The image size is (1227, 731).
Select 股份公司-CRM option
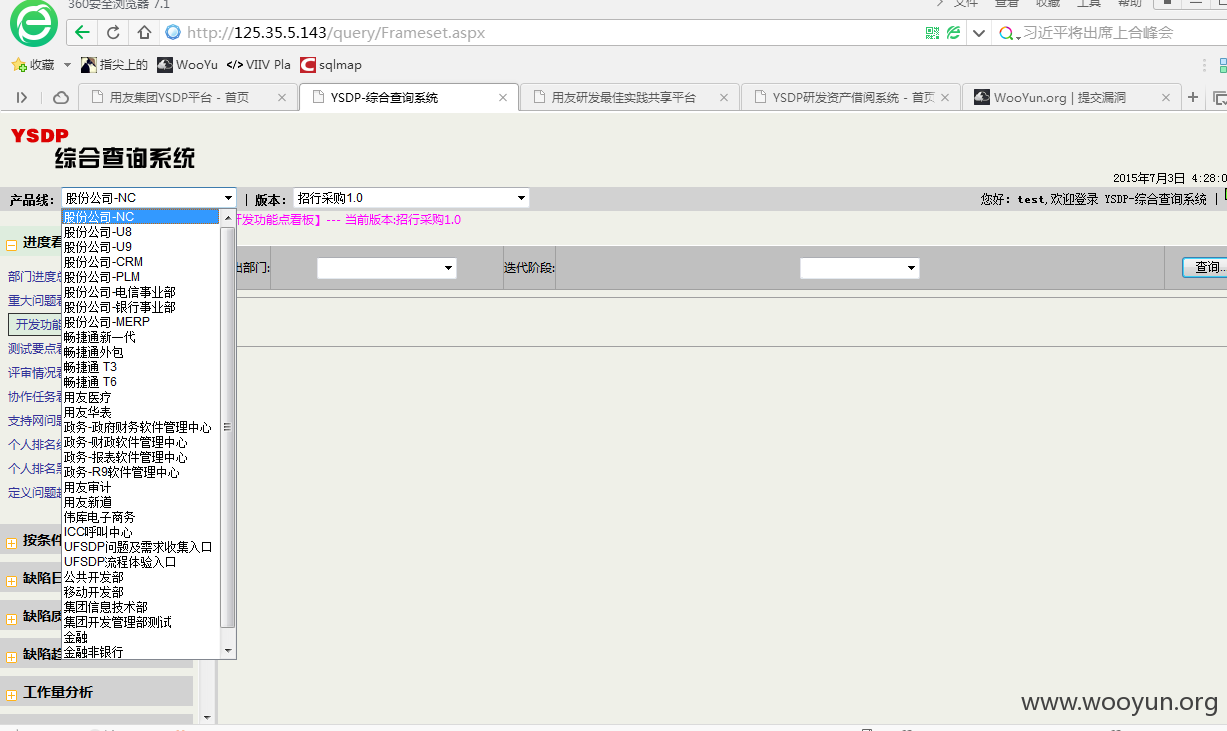pos(140,262)
